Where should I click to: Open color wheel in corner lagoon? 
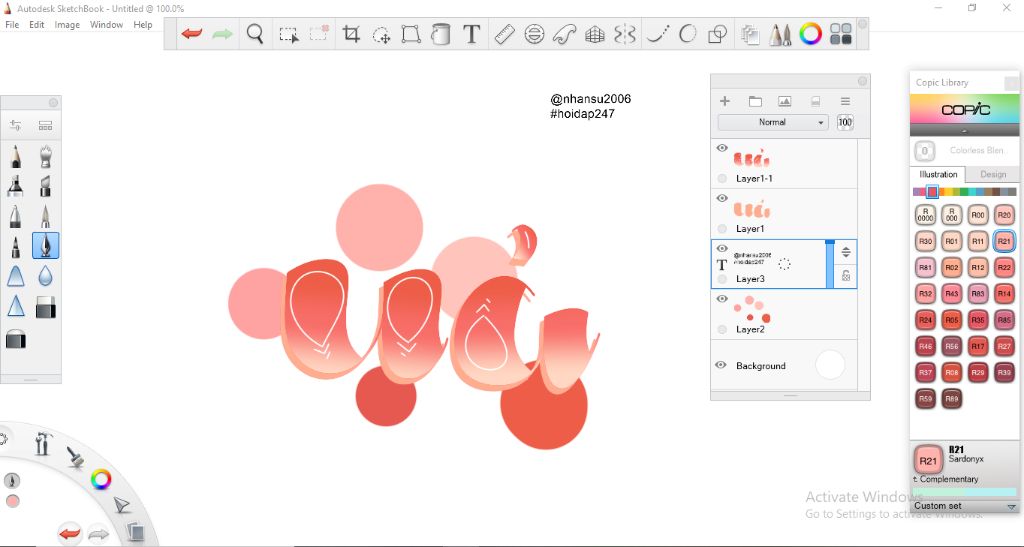point(101,480)
